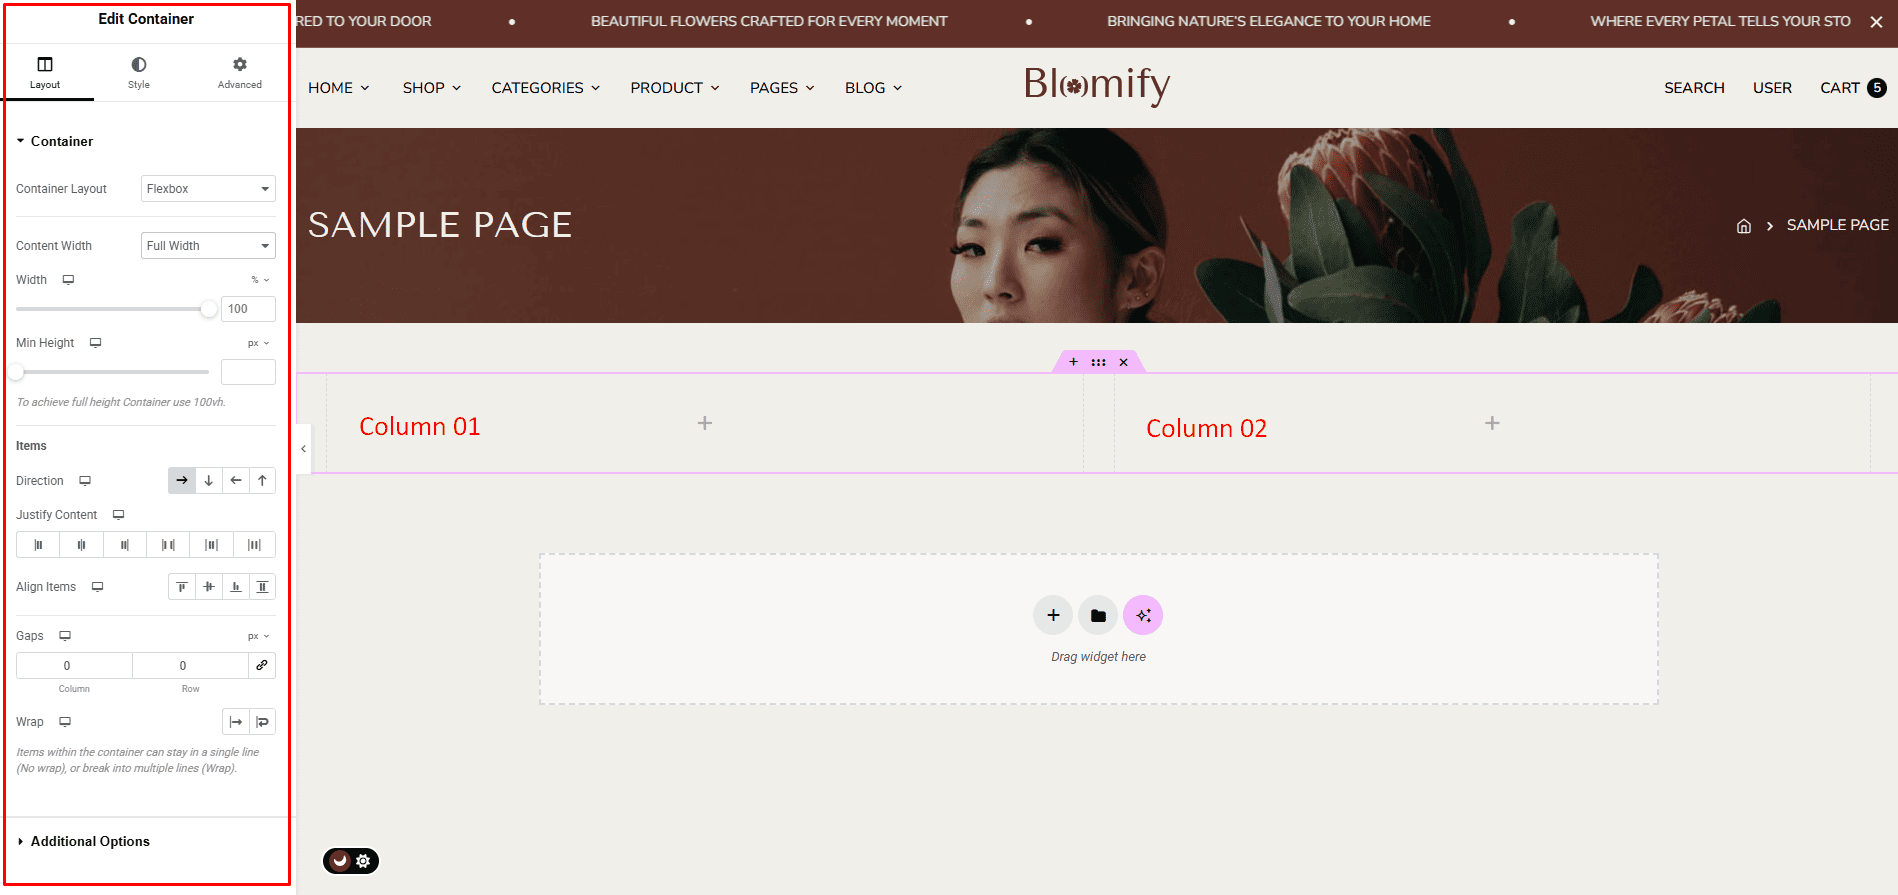Open responsive mode for Gaps

[x=65, y=636]
